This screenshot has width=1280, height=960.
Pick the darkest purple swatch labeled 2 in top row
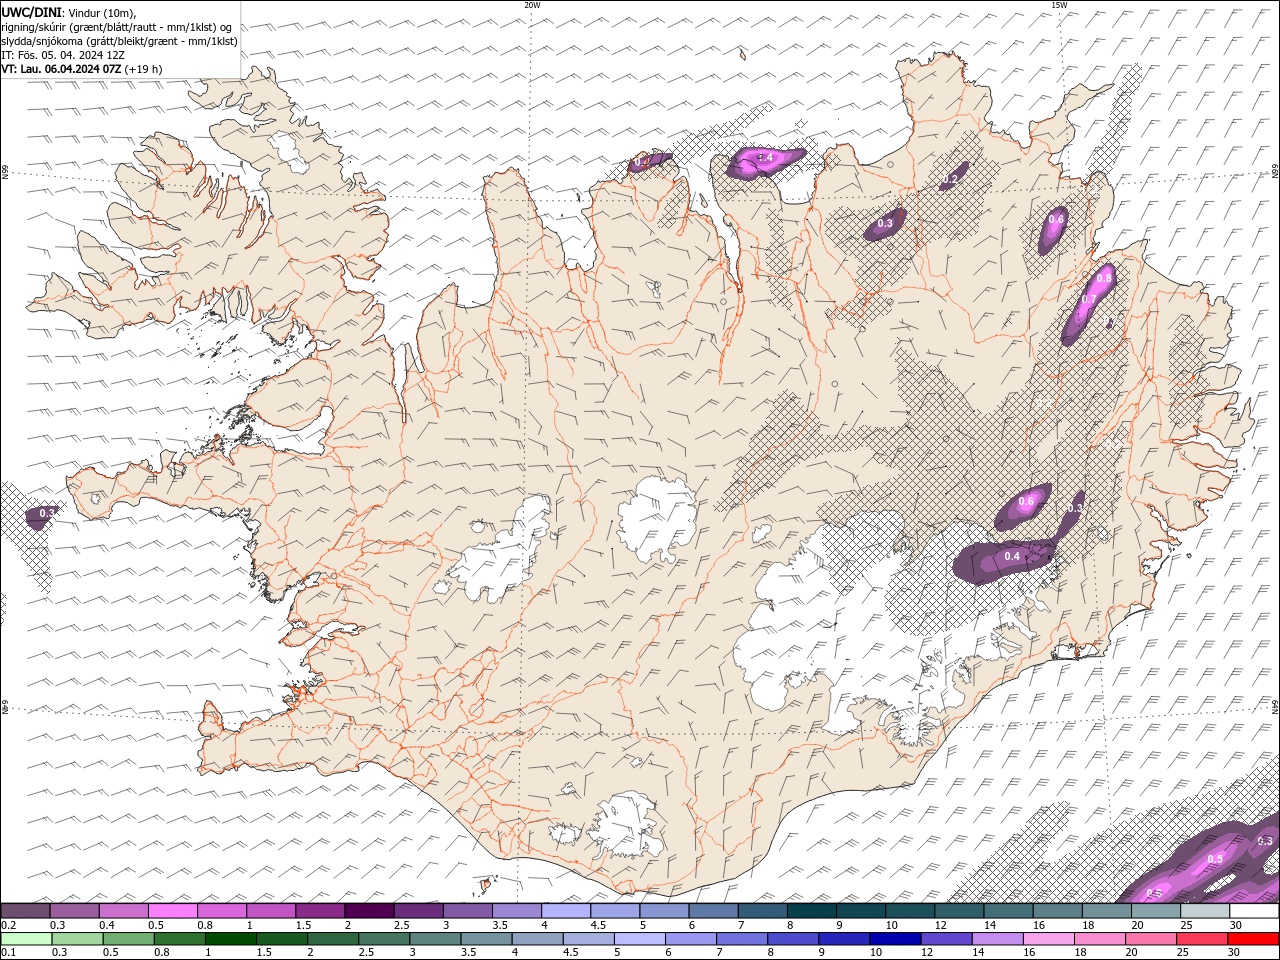coord(369,911)
